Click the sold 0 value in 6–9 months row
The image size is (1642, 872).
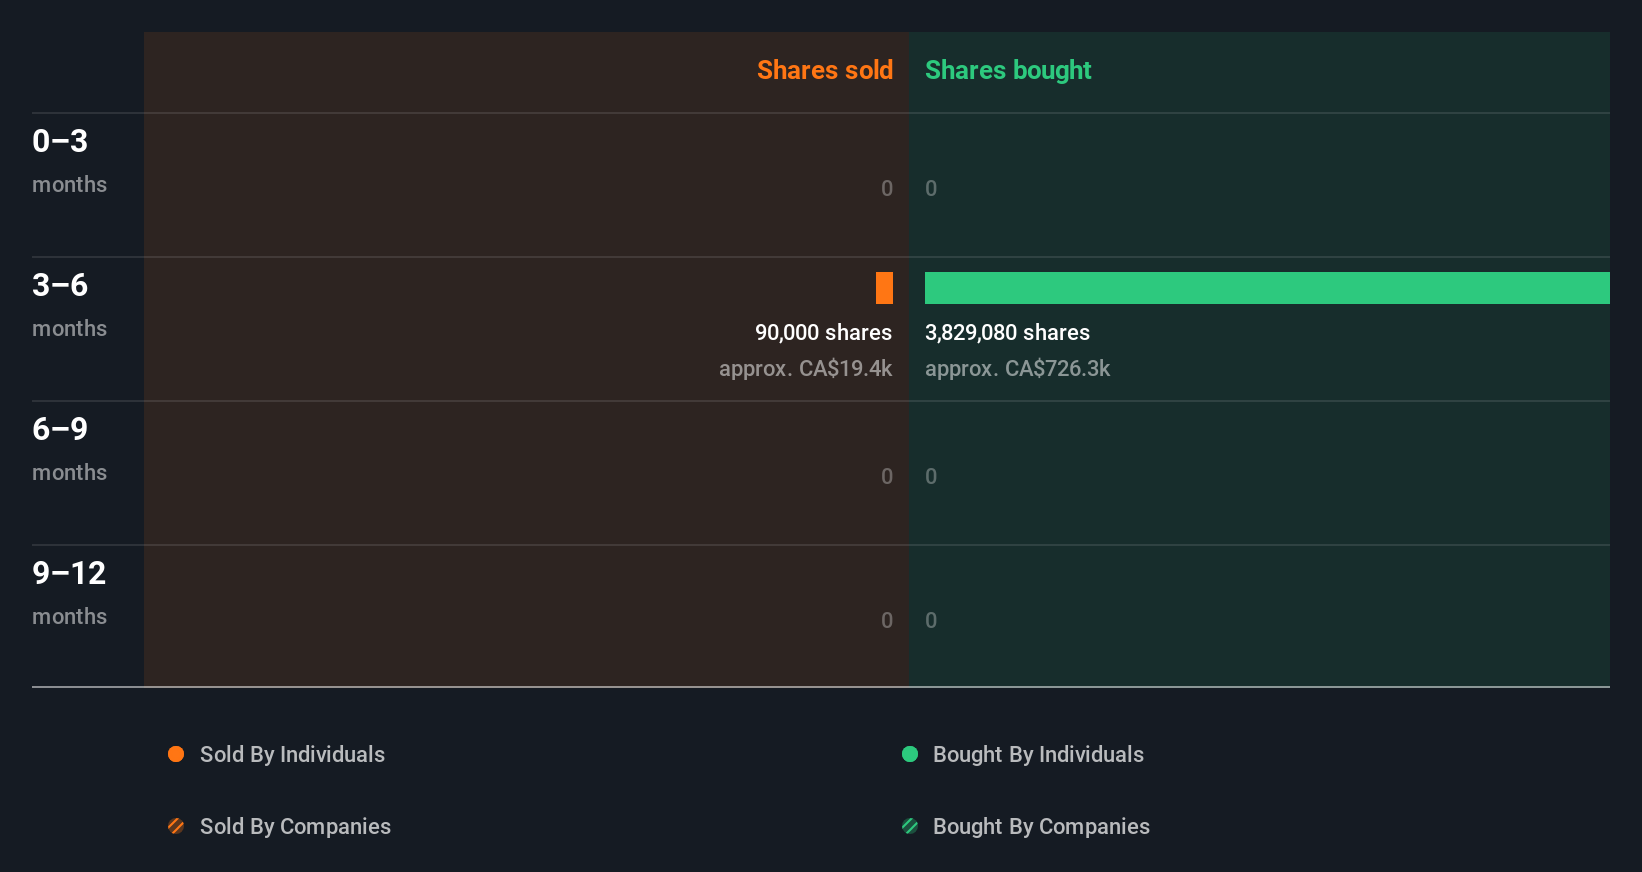887,476
